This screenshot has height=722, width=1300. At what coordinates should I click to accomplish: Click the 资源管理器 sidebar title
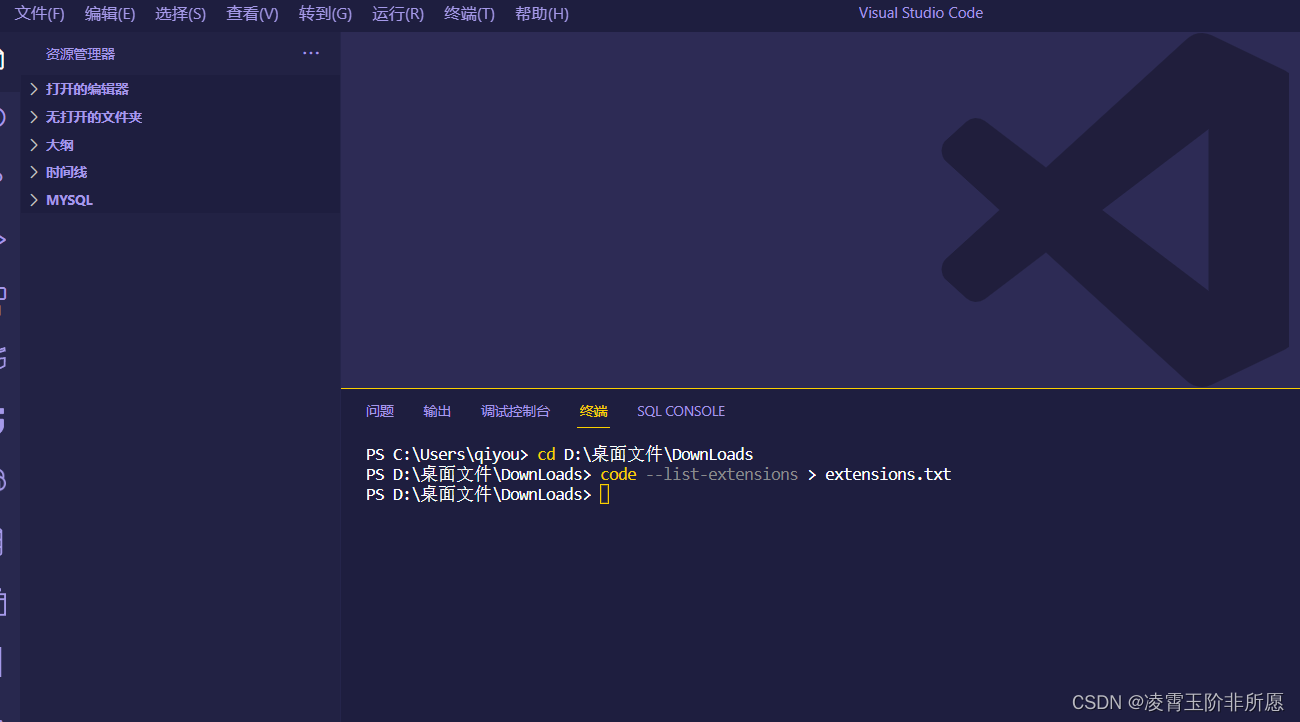tap(80, 54)
